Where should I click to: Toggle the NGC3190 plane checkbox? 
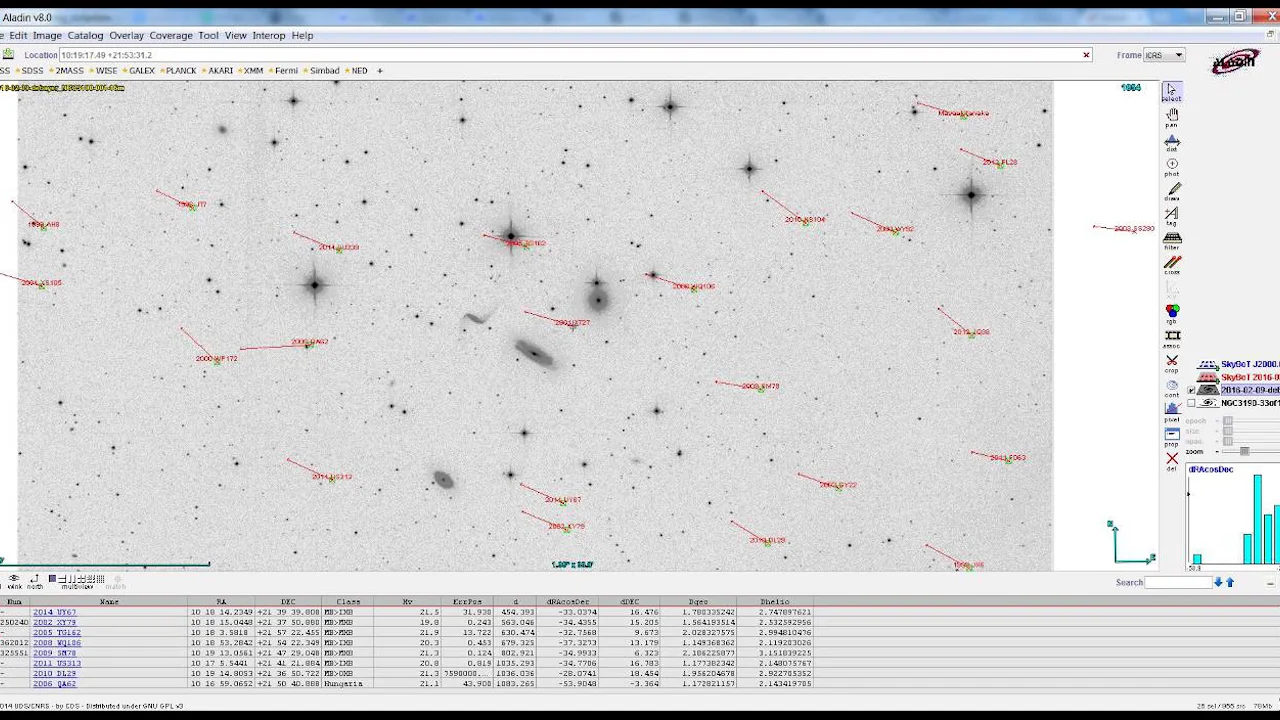[1191, 403]
